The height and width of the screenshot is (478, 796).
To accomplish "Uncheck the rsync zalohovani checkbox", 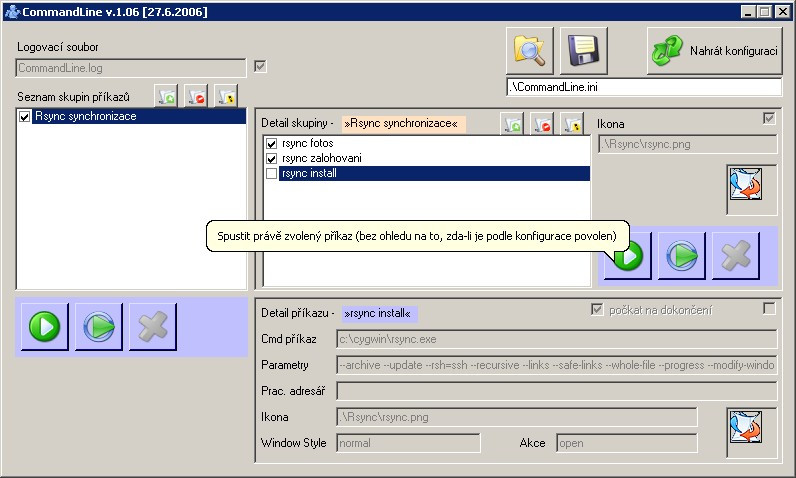I will coord(272,159).
